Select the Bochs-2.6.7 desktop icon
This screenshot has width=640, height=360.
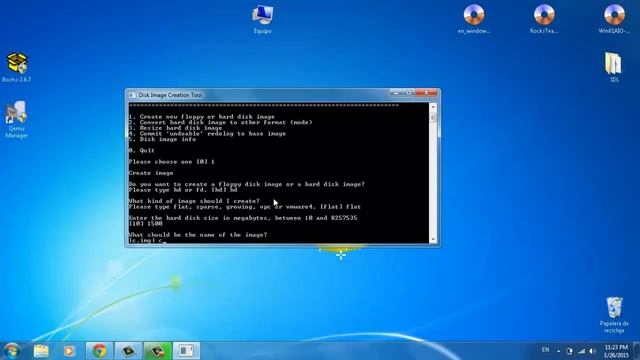pyautogui.click(x=17, y=68)
